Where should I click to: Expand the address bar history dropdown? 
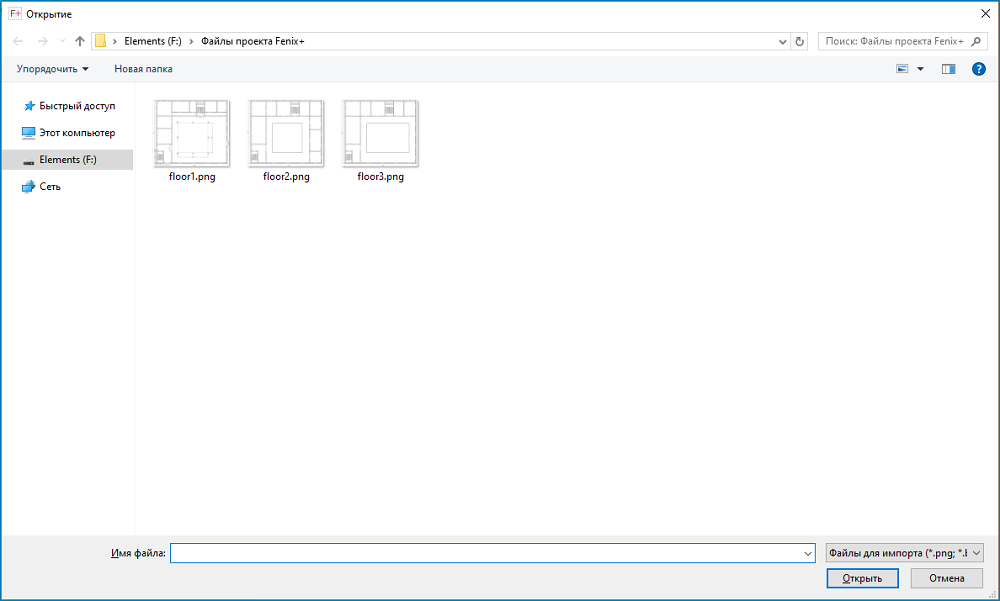pyautogui.click(x=783, y=41)
